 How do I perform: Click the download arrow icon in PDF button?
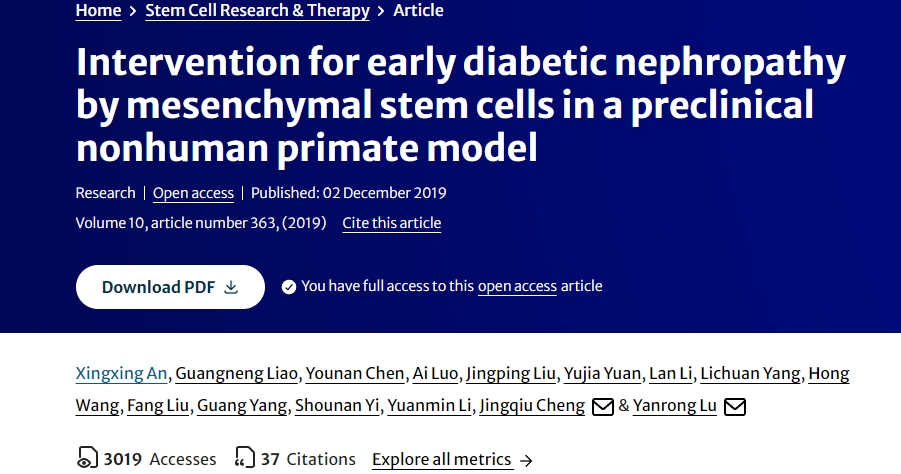tap(231, 287)
